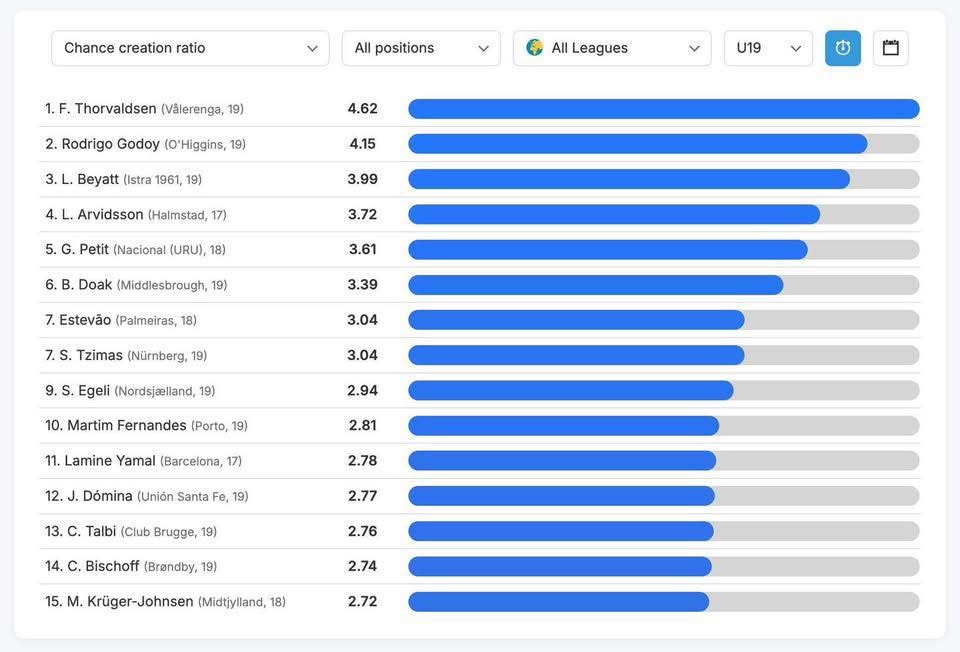Select Lamine Yamal from the list
The height and width of the screenshot is (652, 960).
[110, 461]
